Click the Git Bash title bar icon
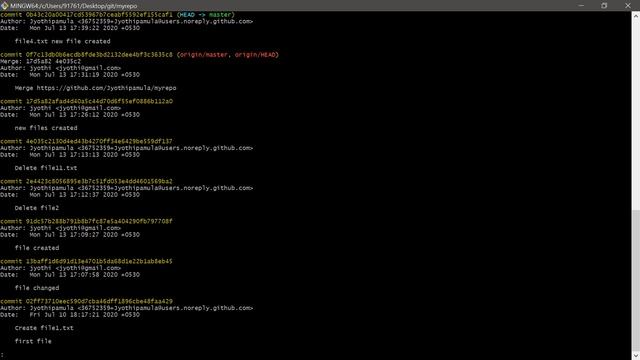This screenshot has width=640, height=360. (4, 6)
